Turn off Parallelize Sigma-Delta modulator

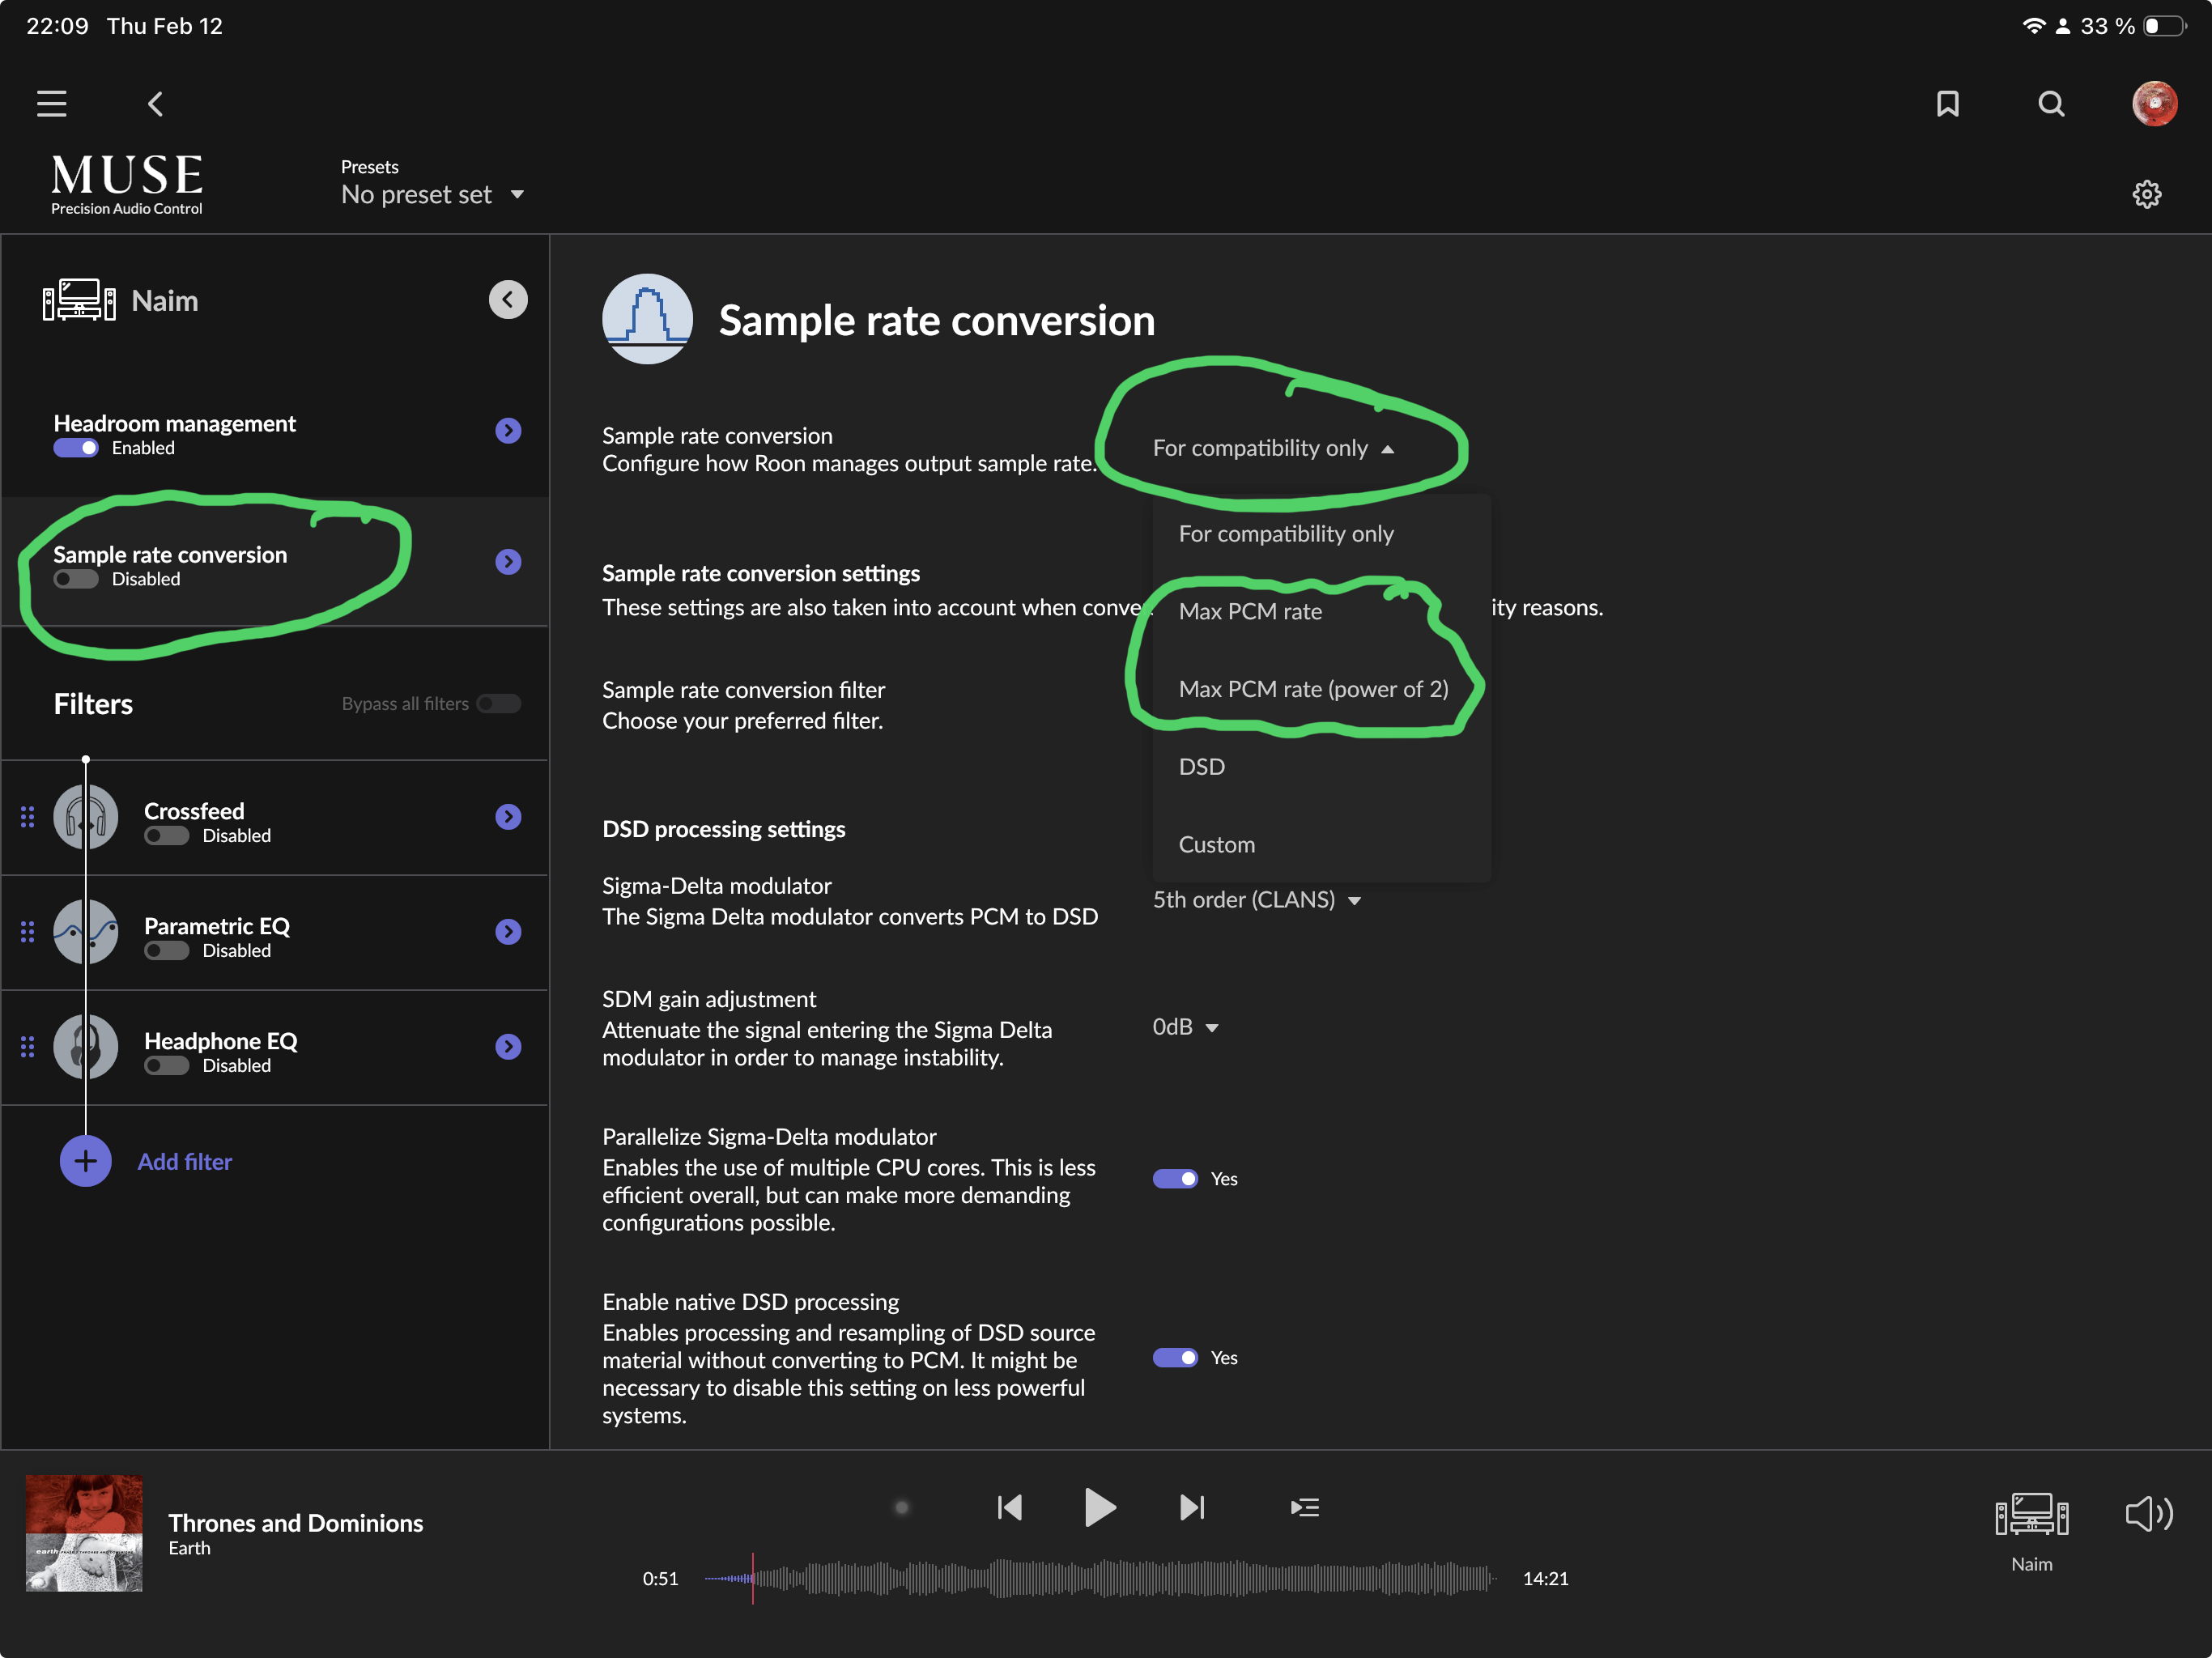[x=1175, y=1179]
